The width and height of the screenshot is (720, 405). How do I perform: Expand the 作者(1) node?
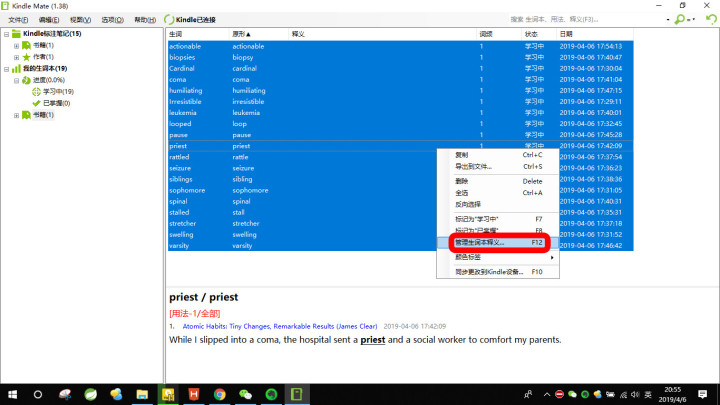coord(17,57)
